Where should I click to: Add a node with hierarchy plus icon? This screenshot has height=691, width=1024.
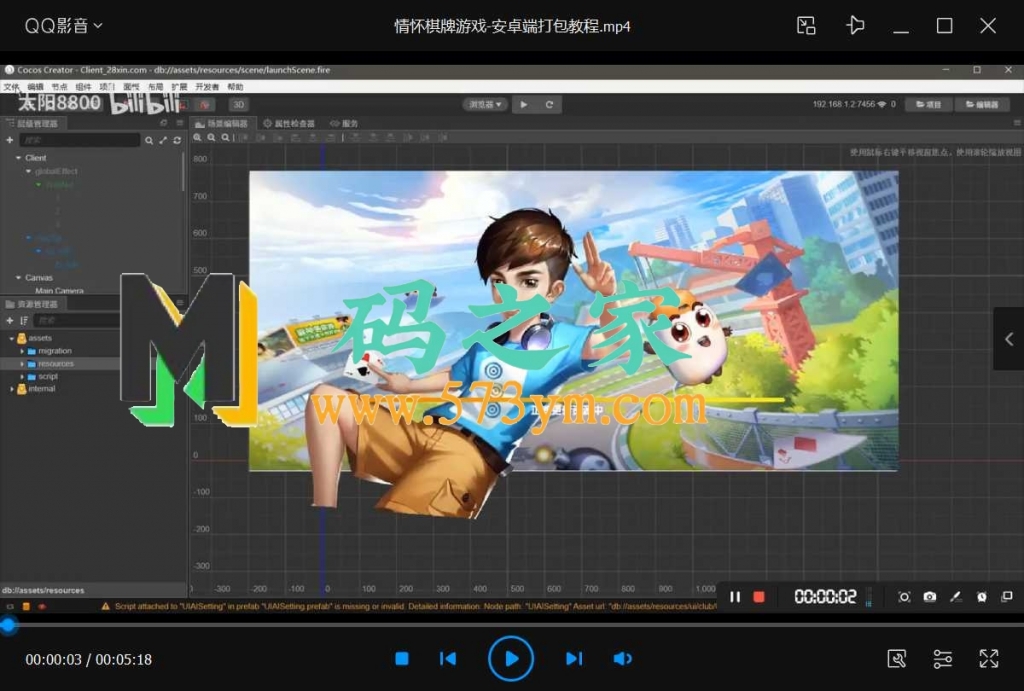9,140
